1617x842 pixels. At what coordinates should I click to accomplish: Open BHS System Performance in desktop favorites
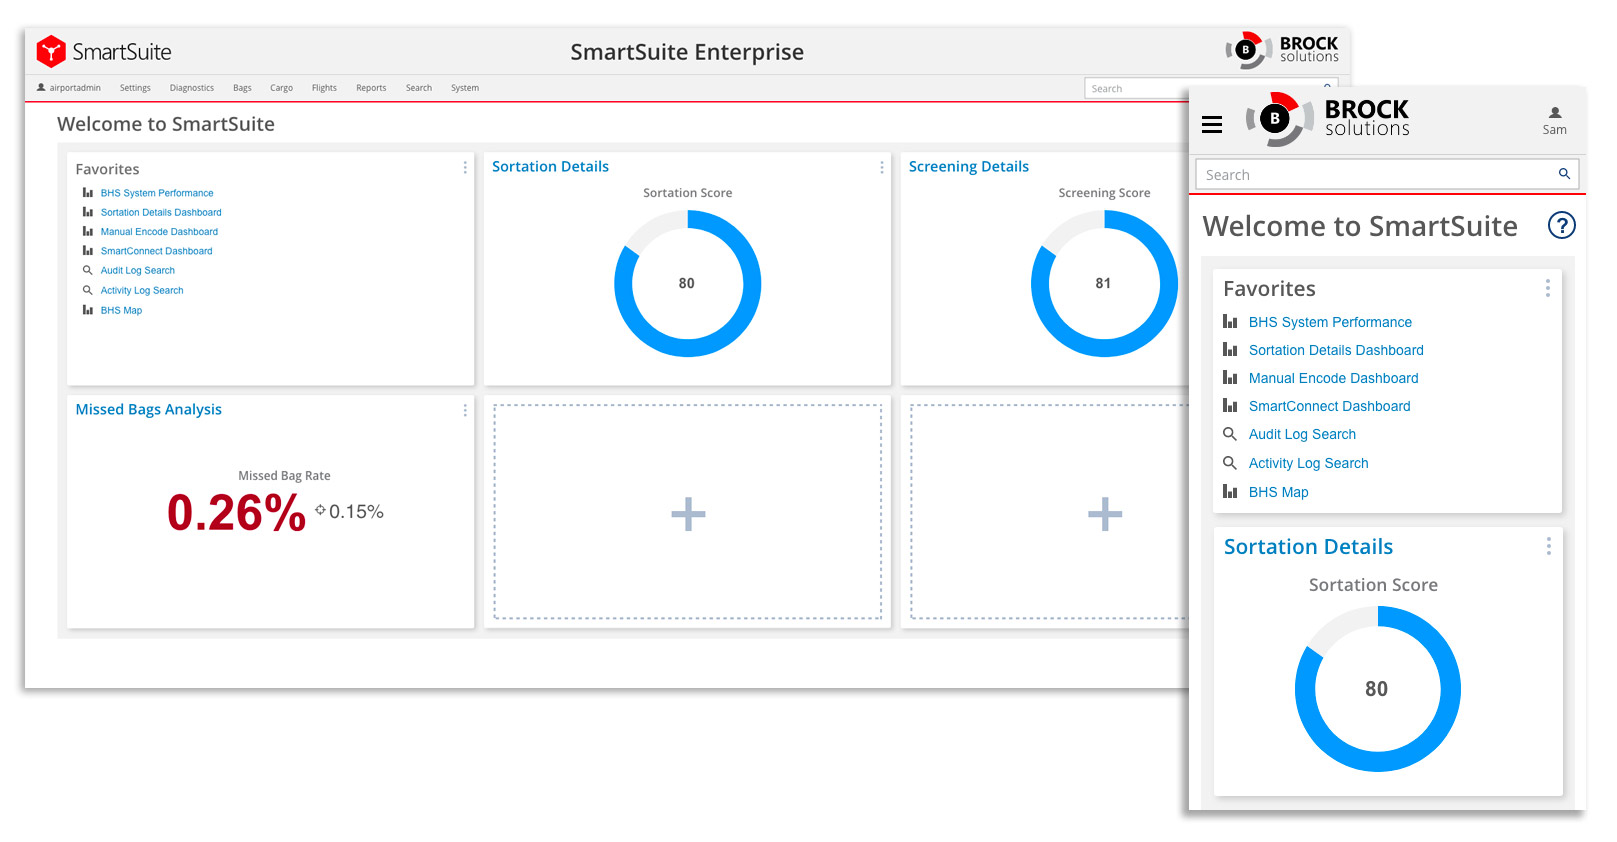157,193
